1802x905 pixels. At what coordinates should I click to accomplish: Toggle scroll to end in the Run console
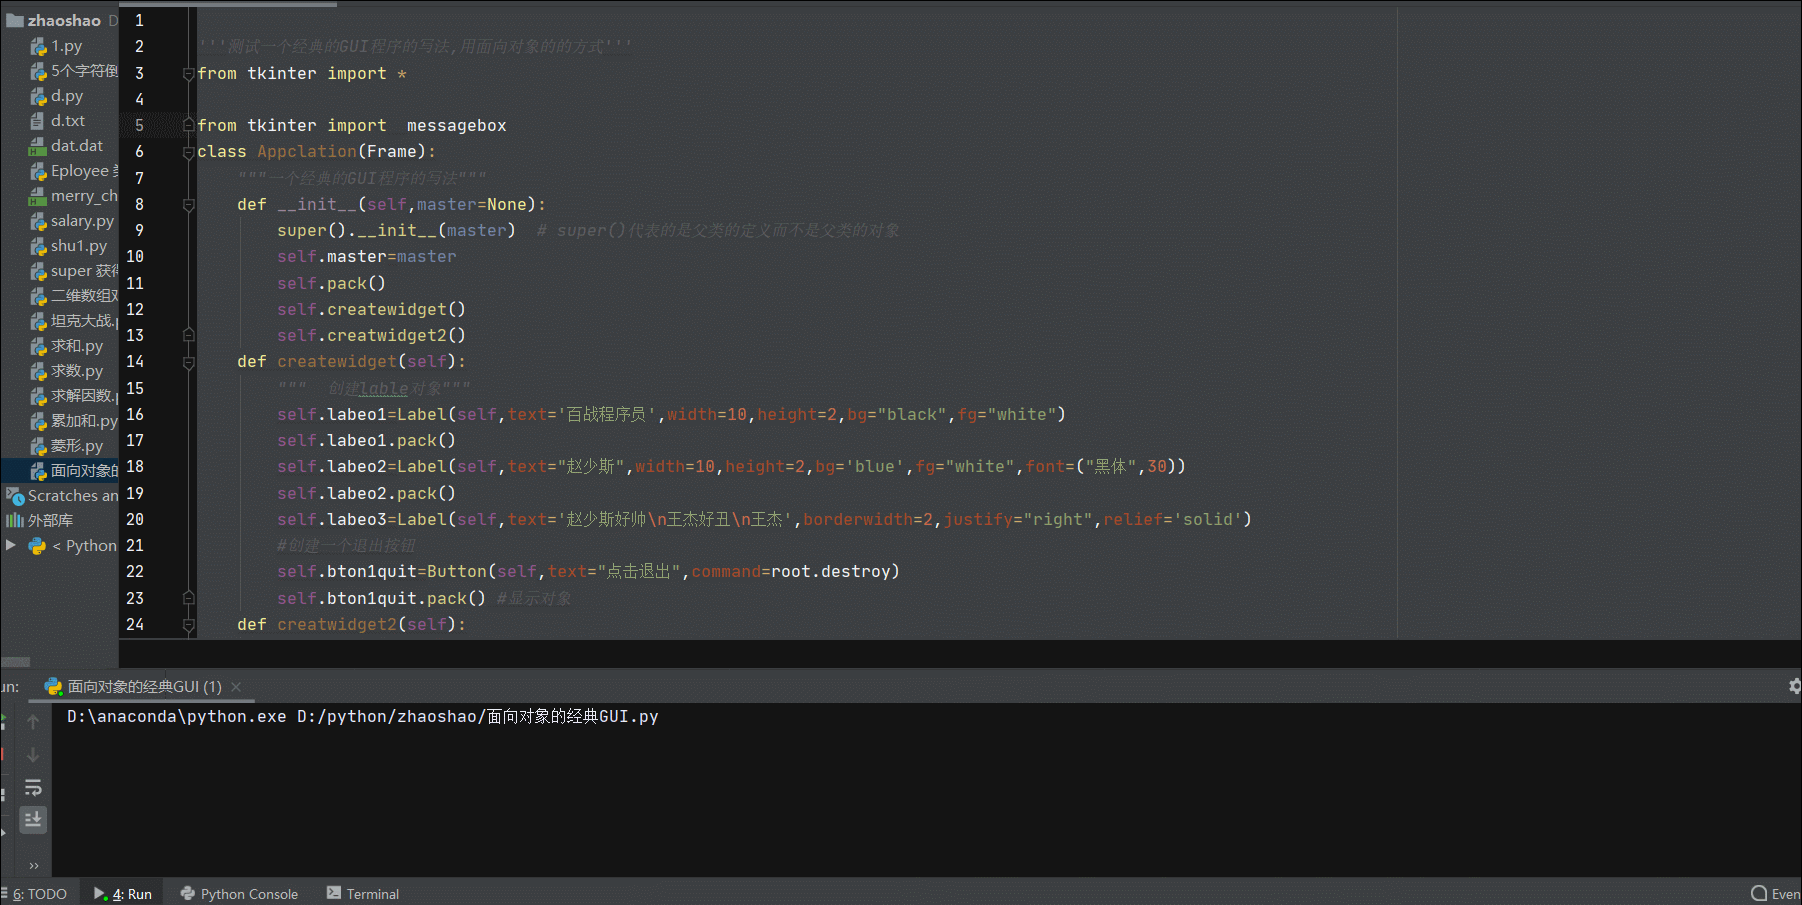[x=33, y=820]
